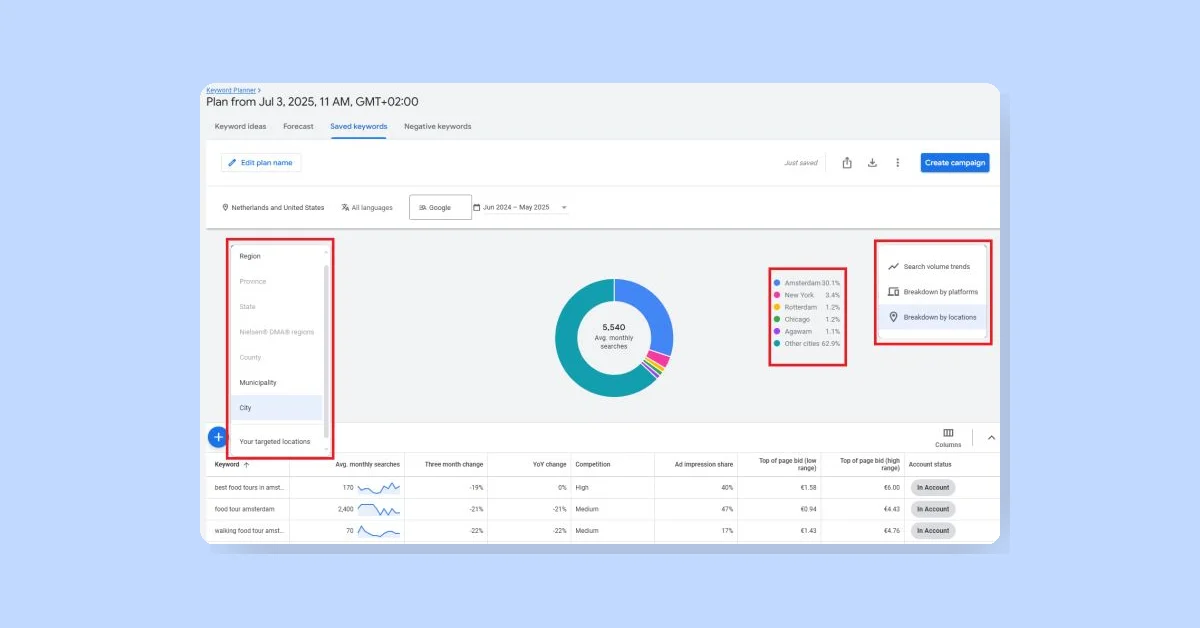The image size is (1200, 628).
Task: Open the Google search network selector
Action: [x=440, y=207]
